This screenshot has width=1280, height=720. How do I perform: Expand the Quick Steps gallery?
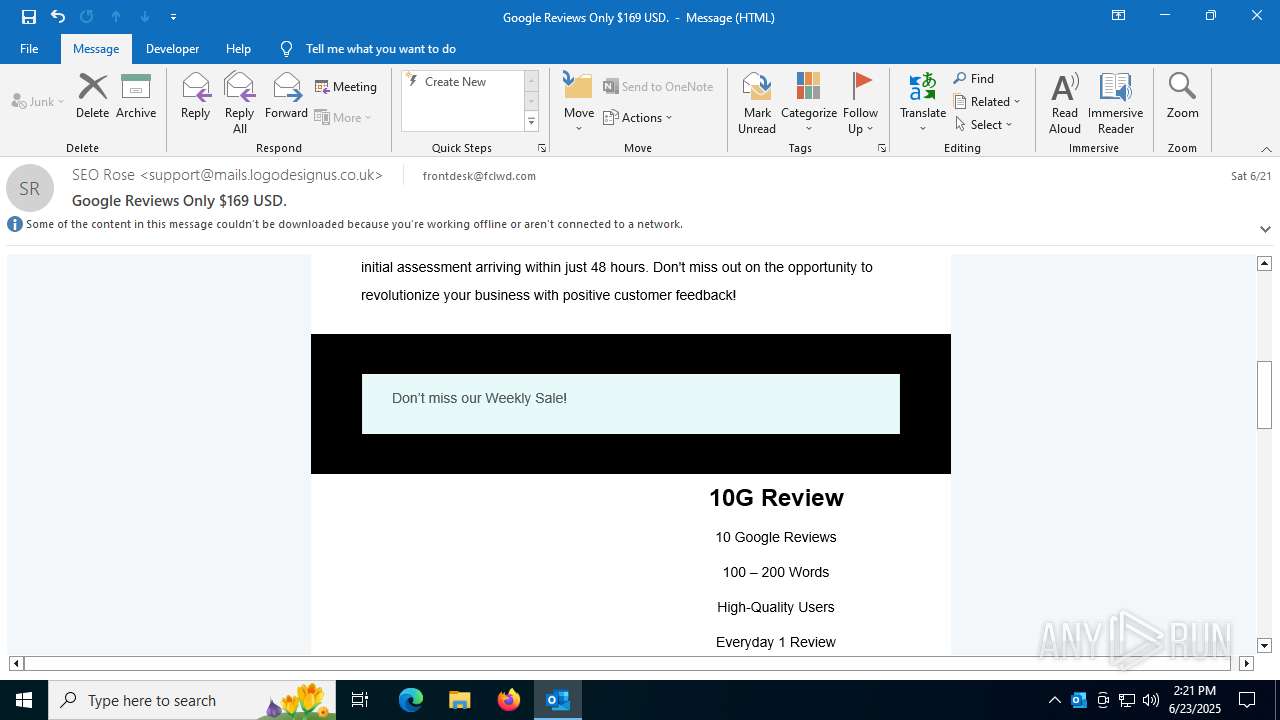point(532,122)
